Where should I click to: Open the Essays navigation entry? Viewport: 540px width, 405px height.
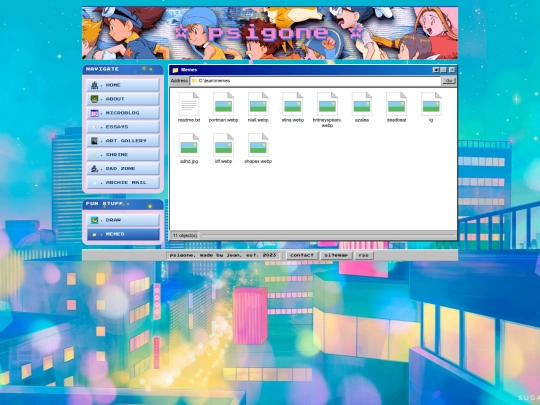(x=123, y=127)
